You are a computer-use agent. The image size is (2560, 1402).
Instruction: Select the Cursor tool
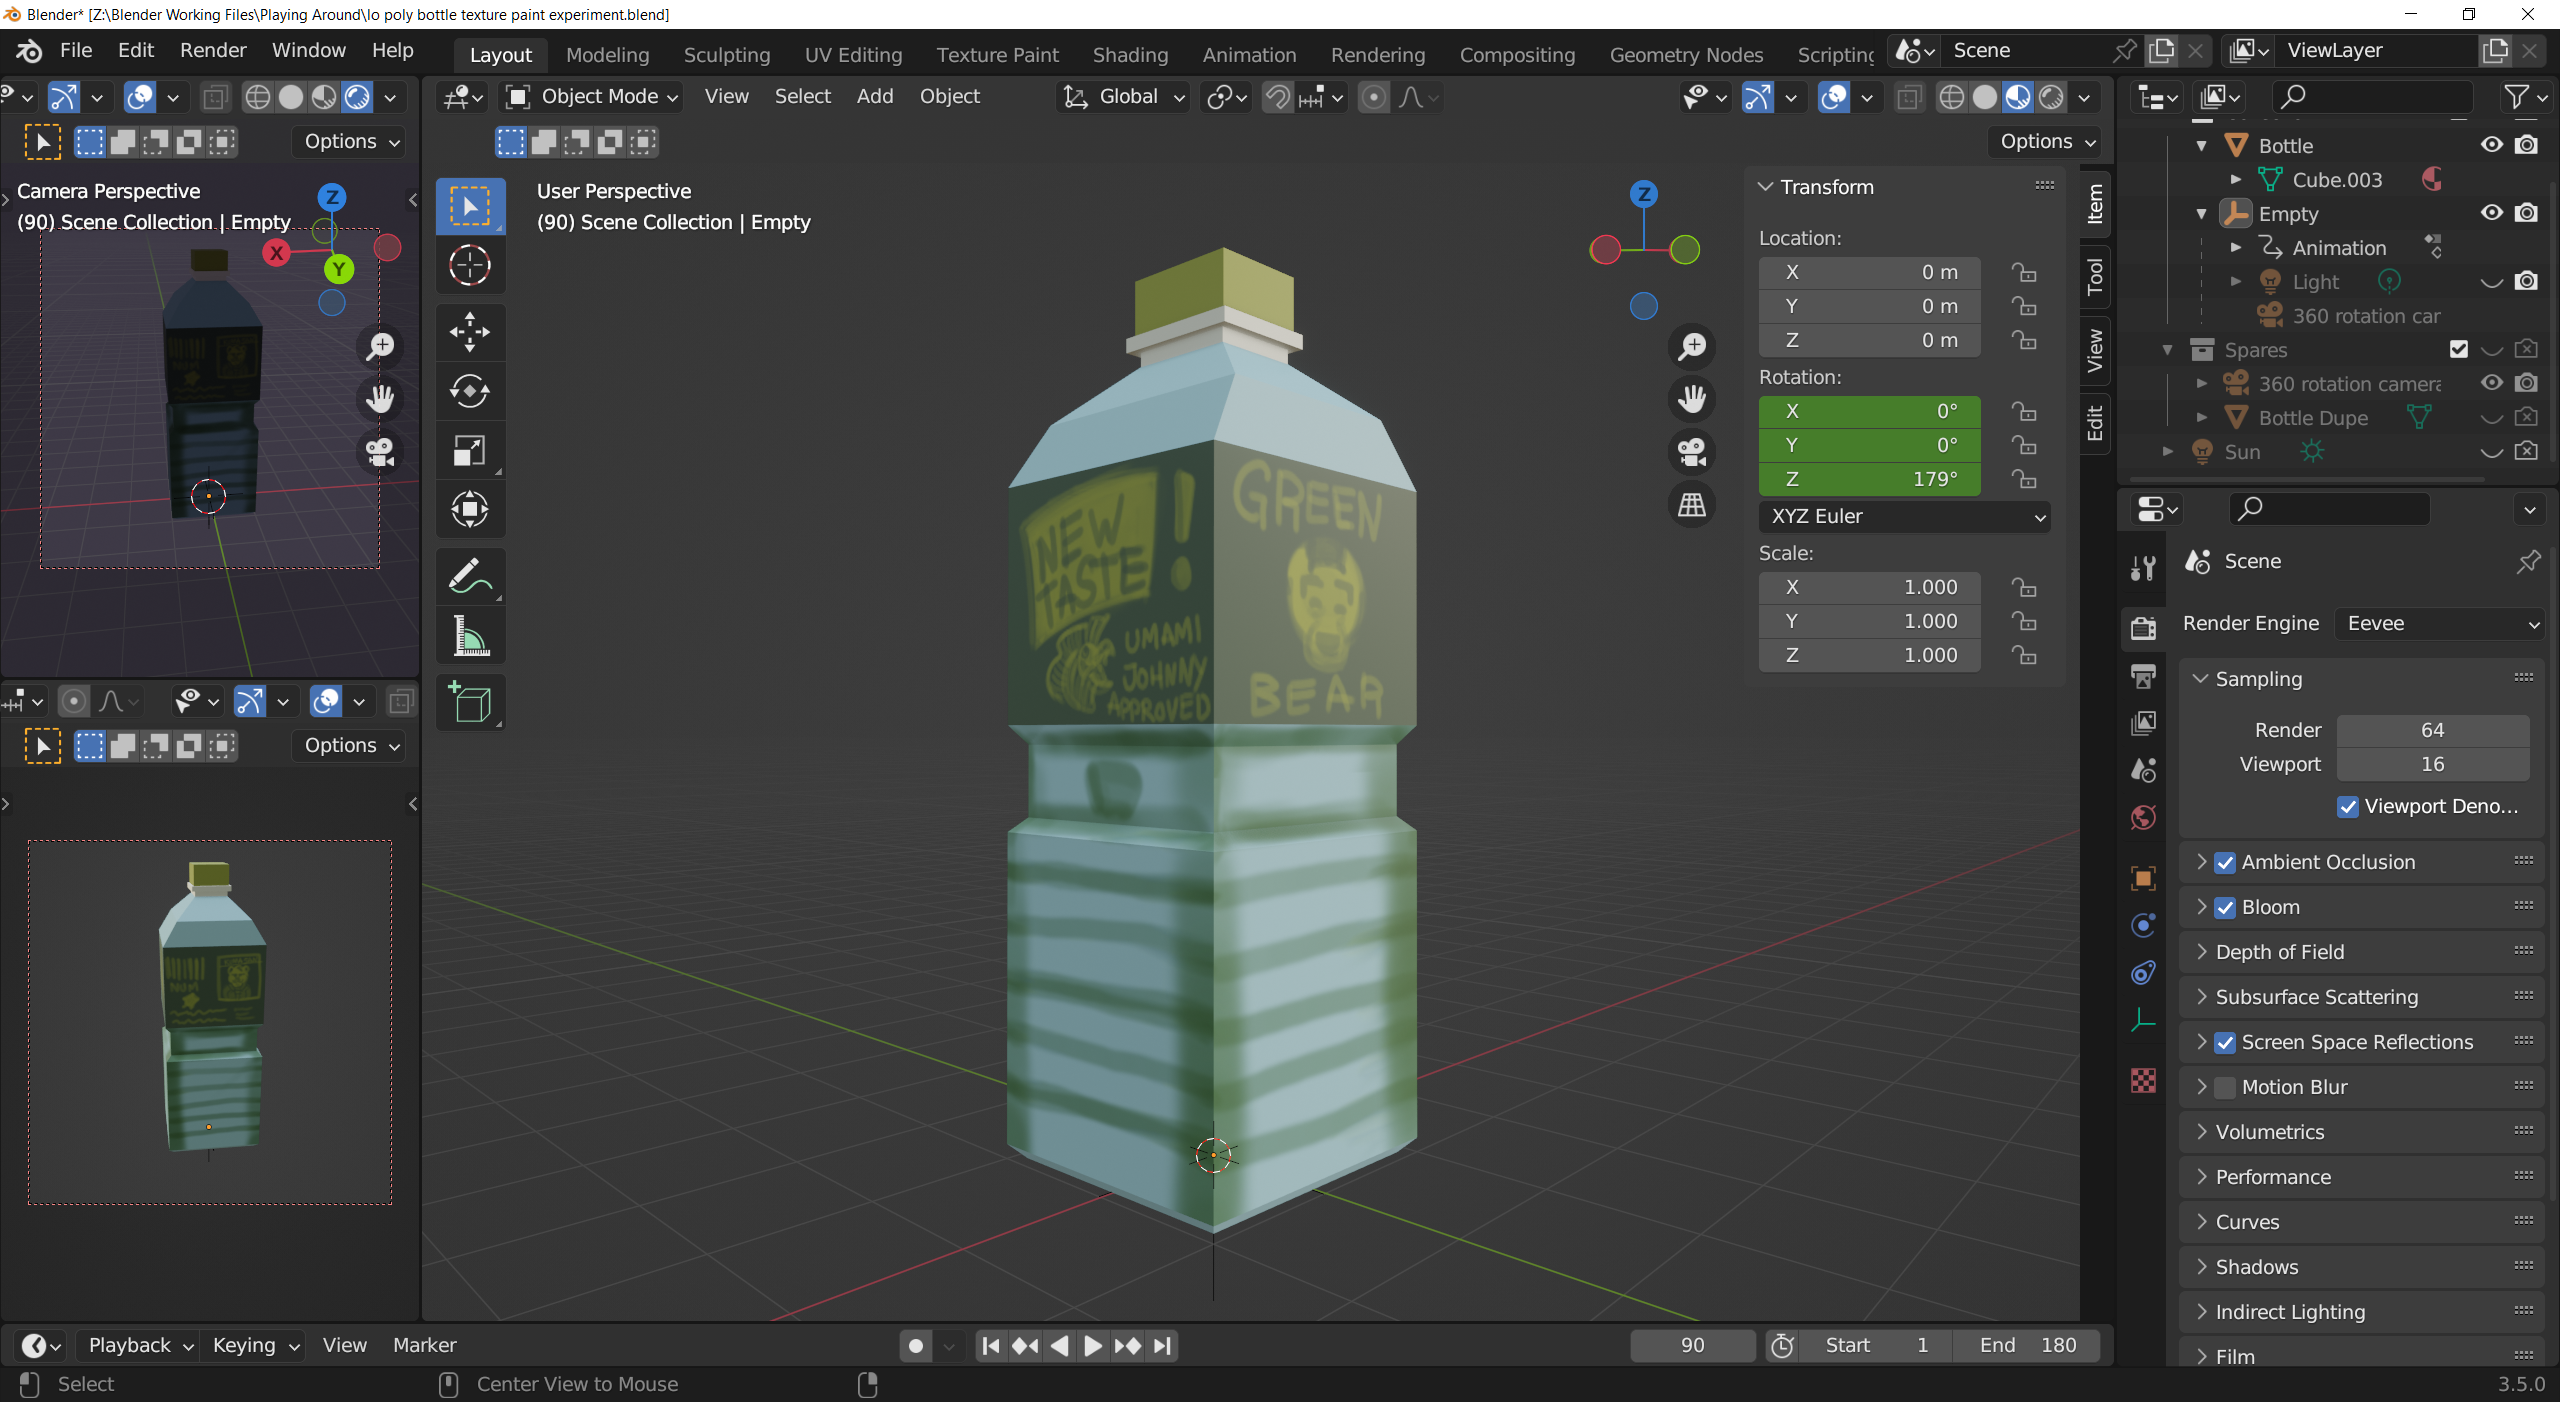(470, 266)
